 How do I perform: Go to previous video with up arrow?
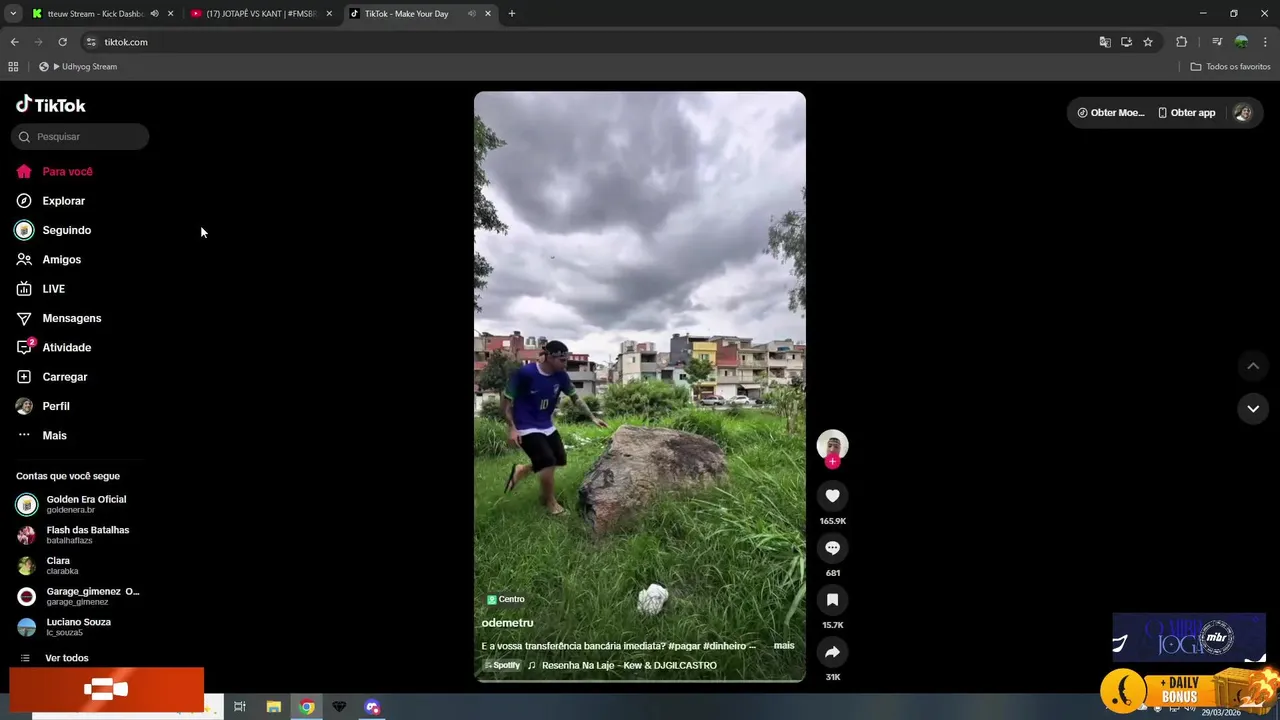tap(1253, 366)
